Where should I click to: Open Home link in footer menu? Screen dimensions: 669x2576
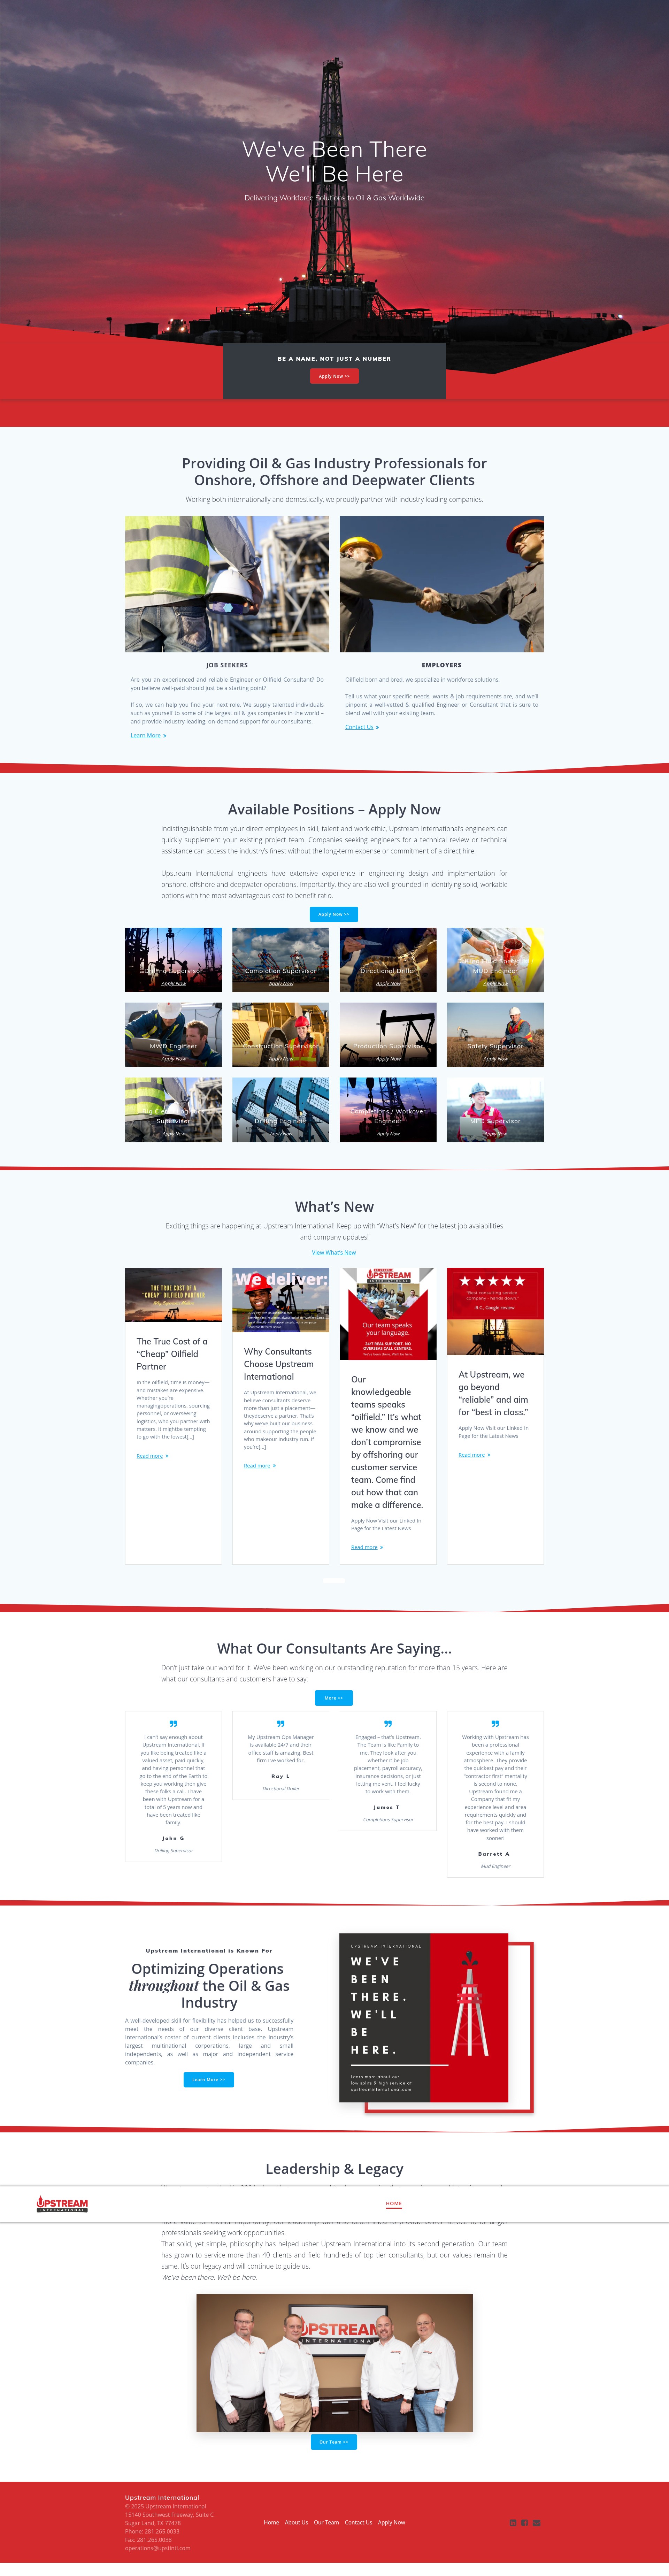click(x=271, y=2522)
